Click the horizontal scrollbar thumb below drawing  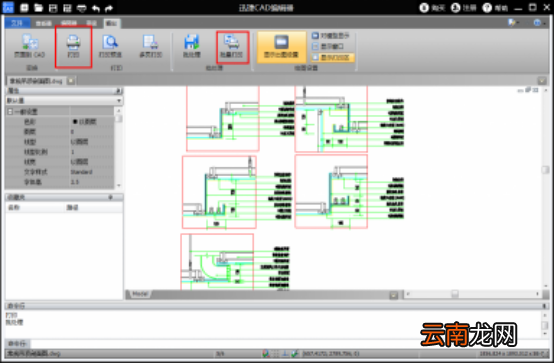click(455, 294)
